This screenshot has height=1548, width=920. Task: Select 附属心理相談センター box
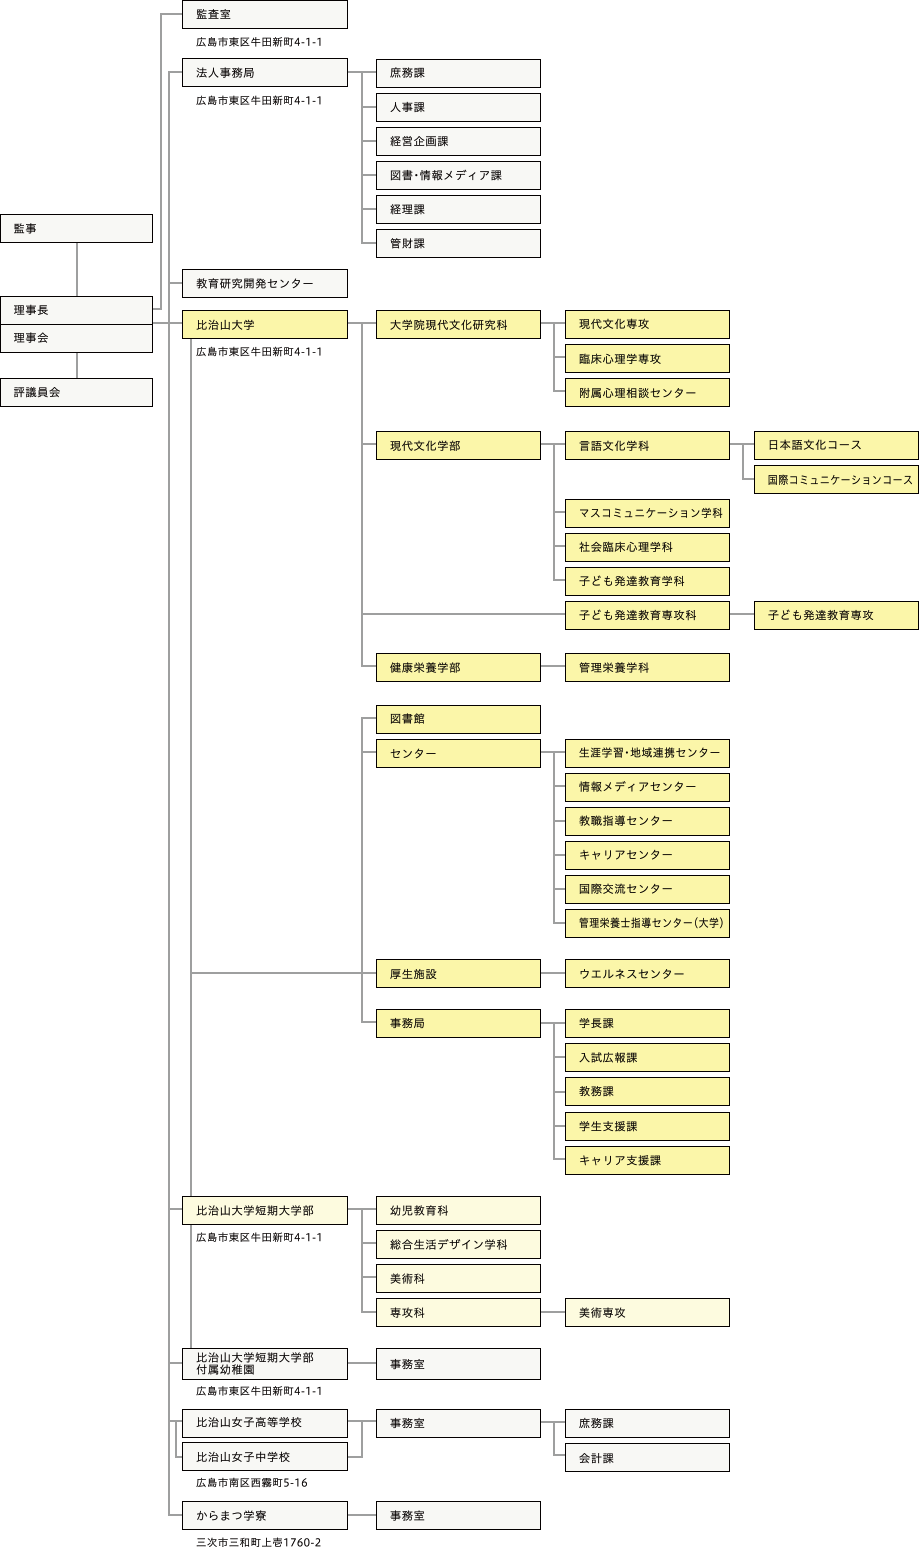click(647, 392)
